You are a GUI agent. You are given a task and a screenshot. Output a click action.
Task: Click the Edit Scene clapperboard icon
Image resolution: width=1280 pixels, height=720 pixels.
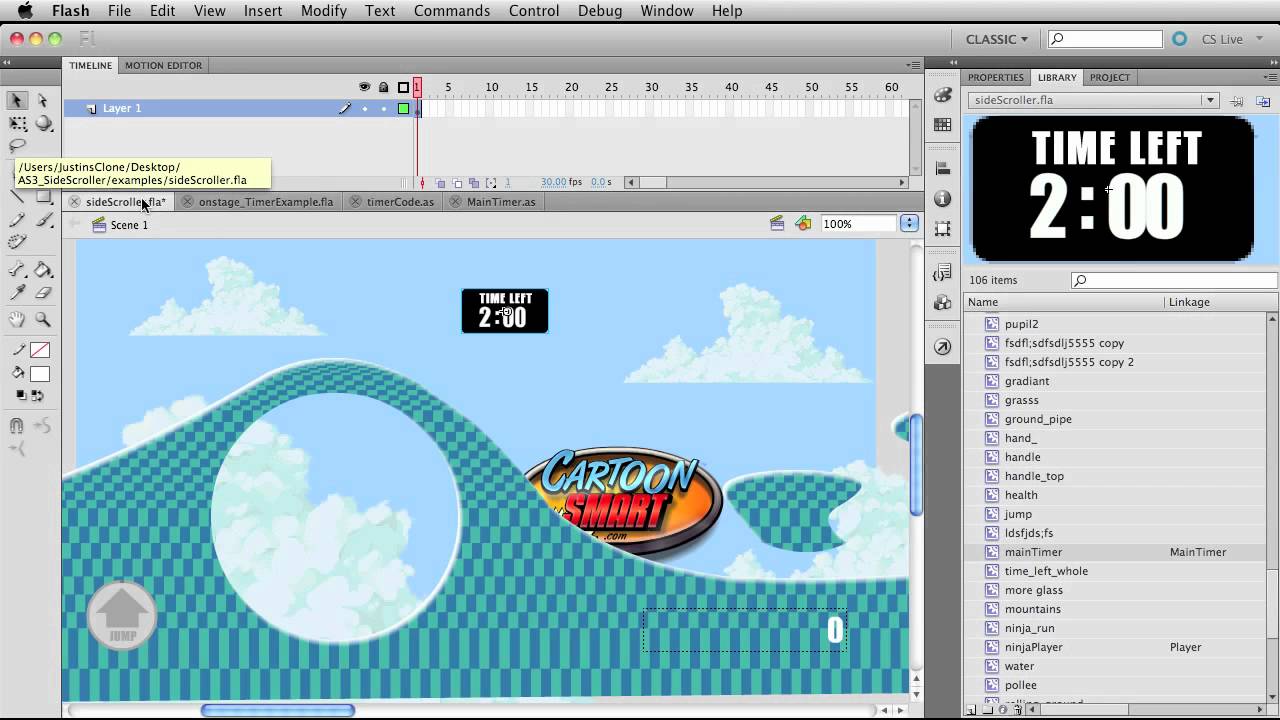777,224
